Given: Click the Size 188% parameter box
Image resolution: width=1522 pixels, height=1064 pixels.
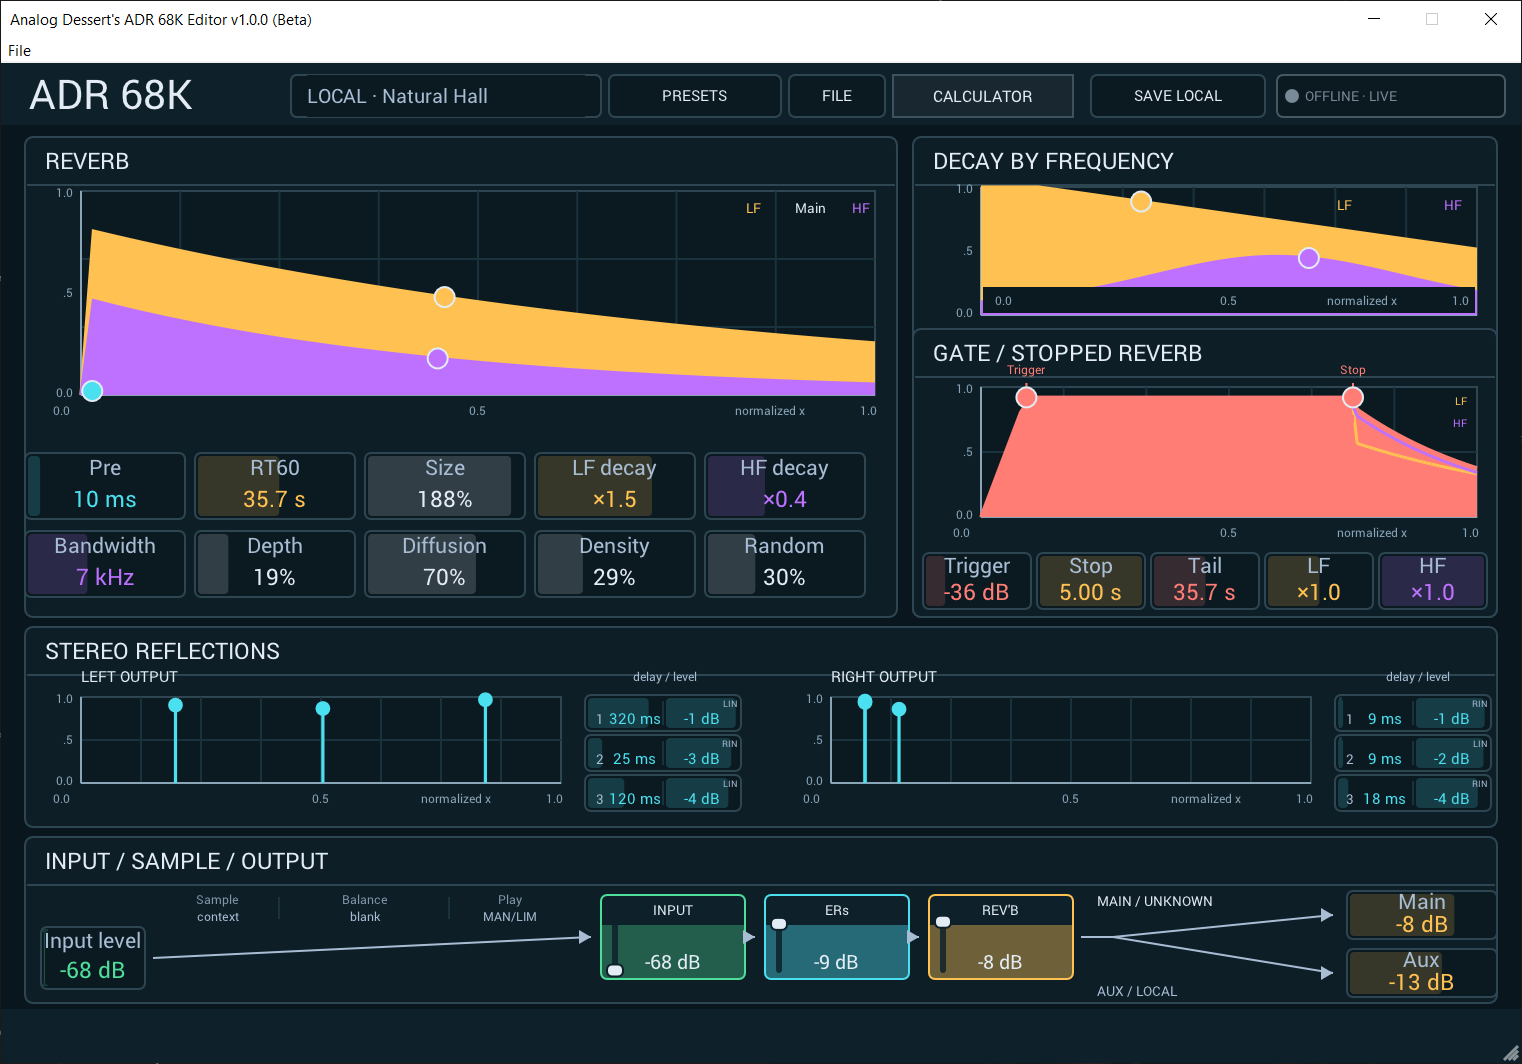Looking at the screenshot, I should [445, 485].
